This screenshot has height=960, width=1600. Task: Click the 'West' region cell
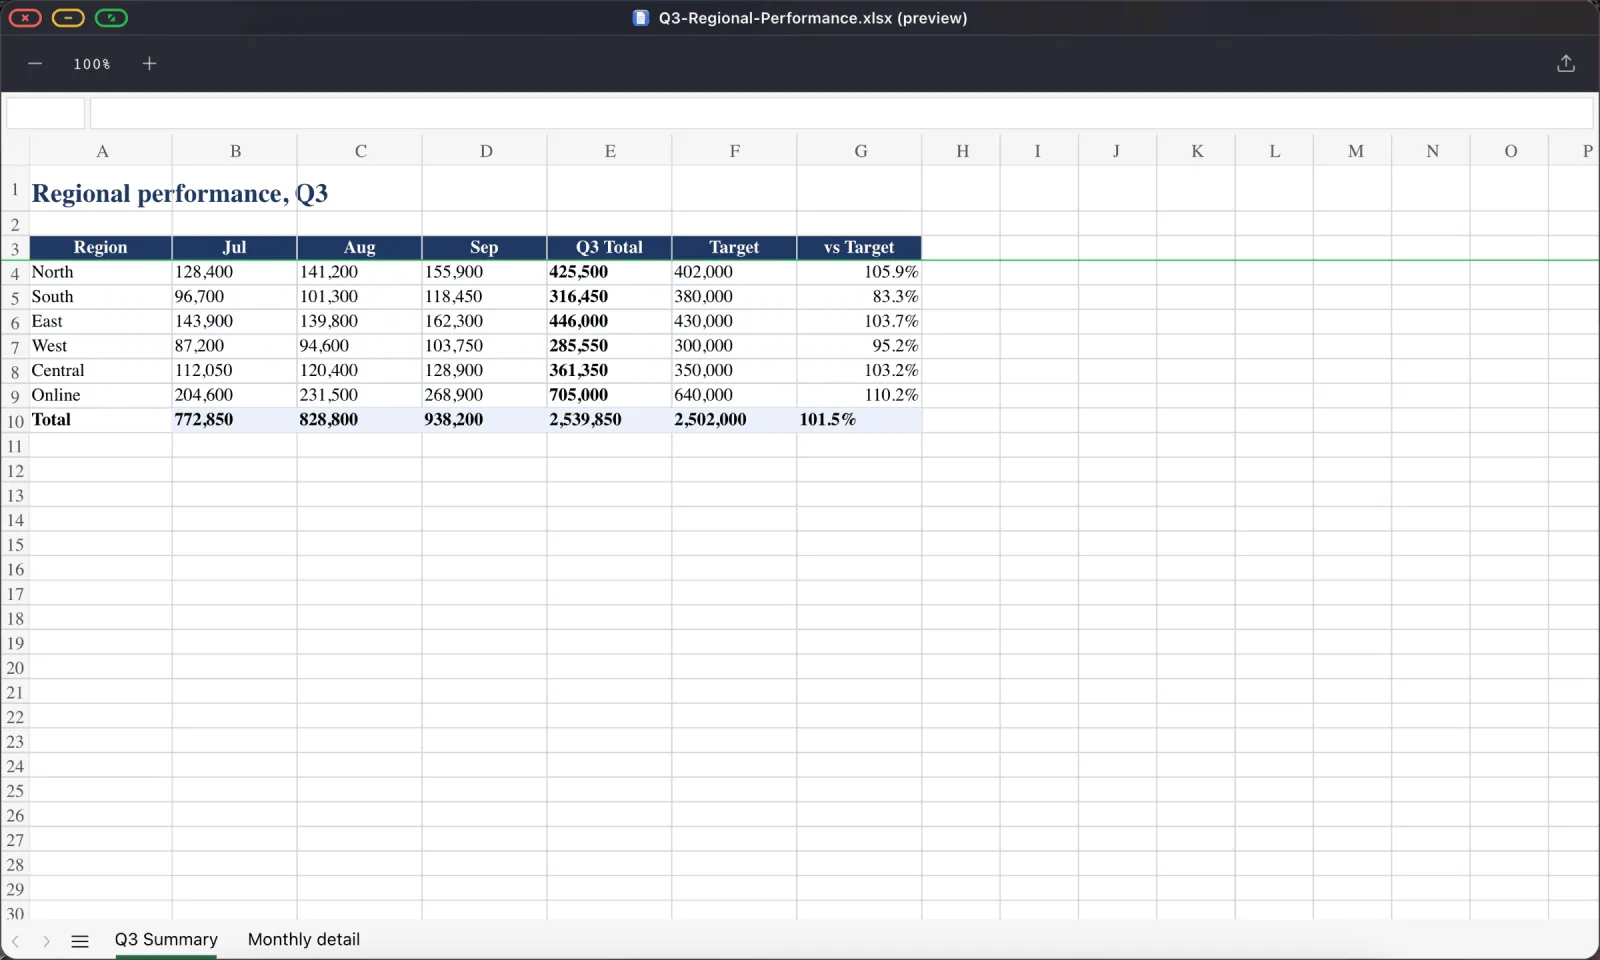(101, 346)
